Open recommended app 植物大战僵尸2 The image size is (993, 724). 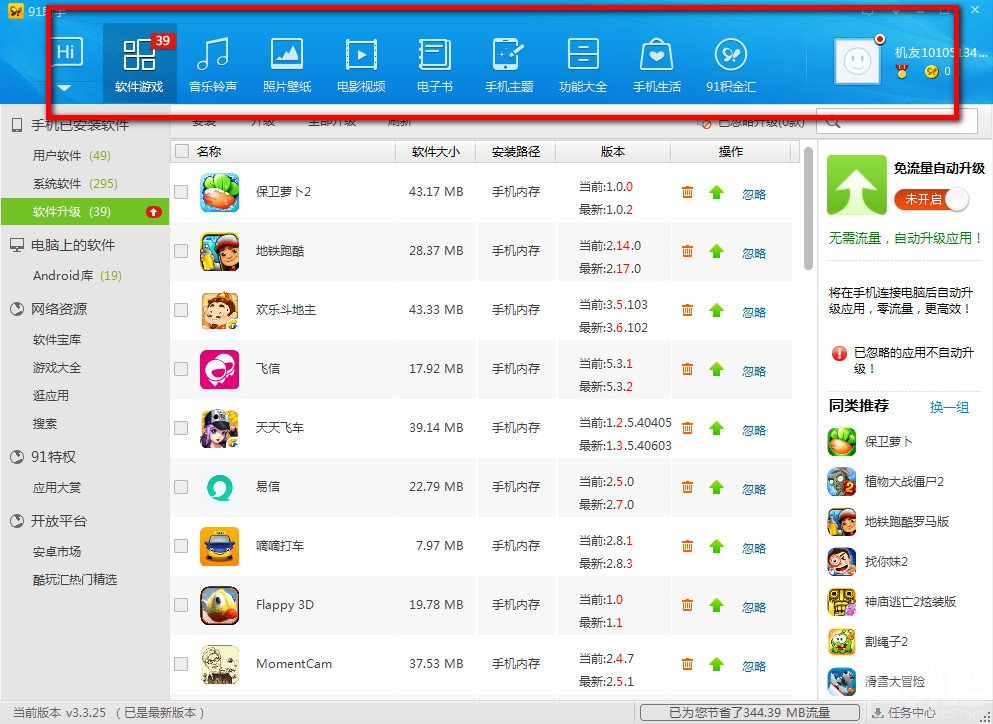885,482
